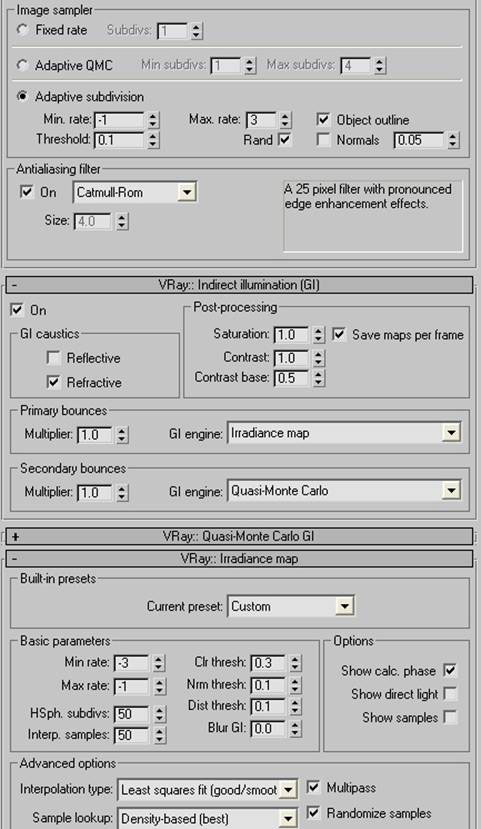The height and width of the screenshot is (829, 481).
Task: Open the Interpolation type dropdown
Action: coord(207,790)
